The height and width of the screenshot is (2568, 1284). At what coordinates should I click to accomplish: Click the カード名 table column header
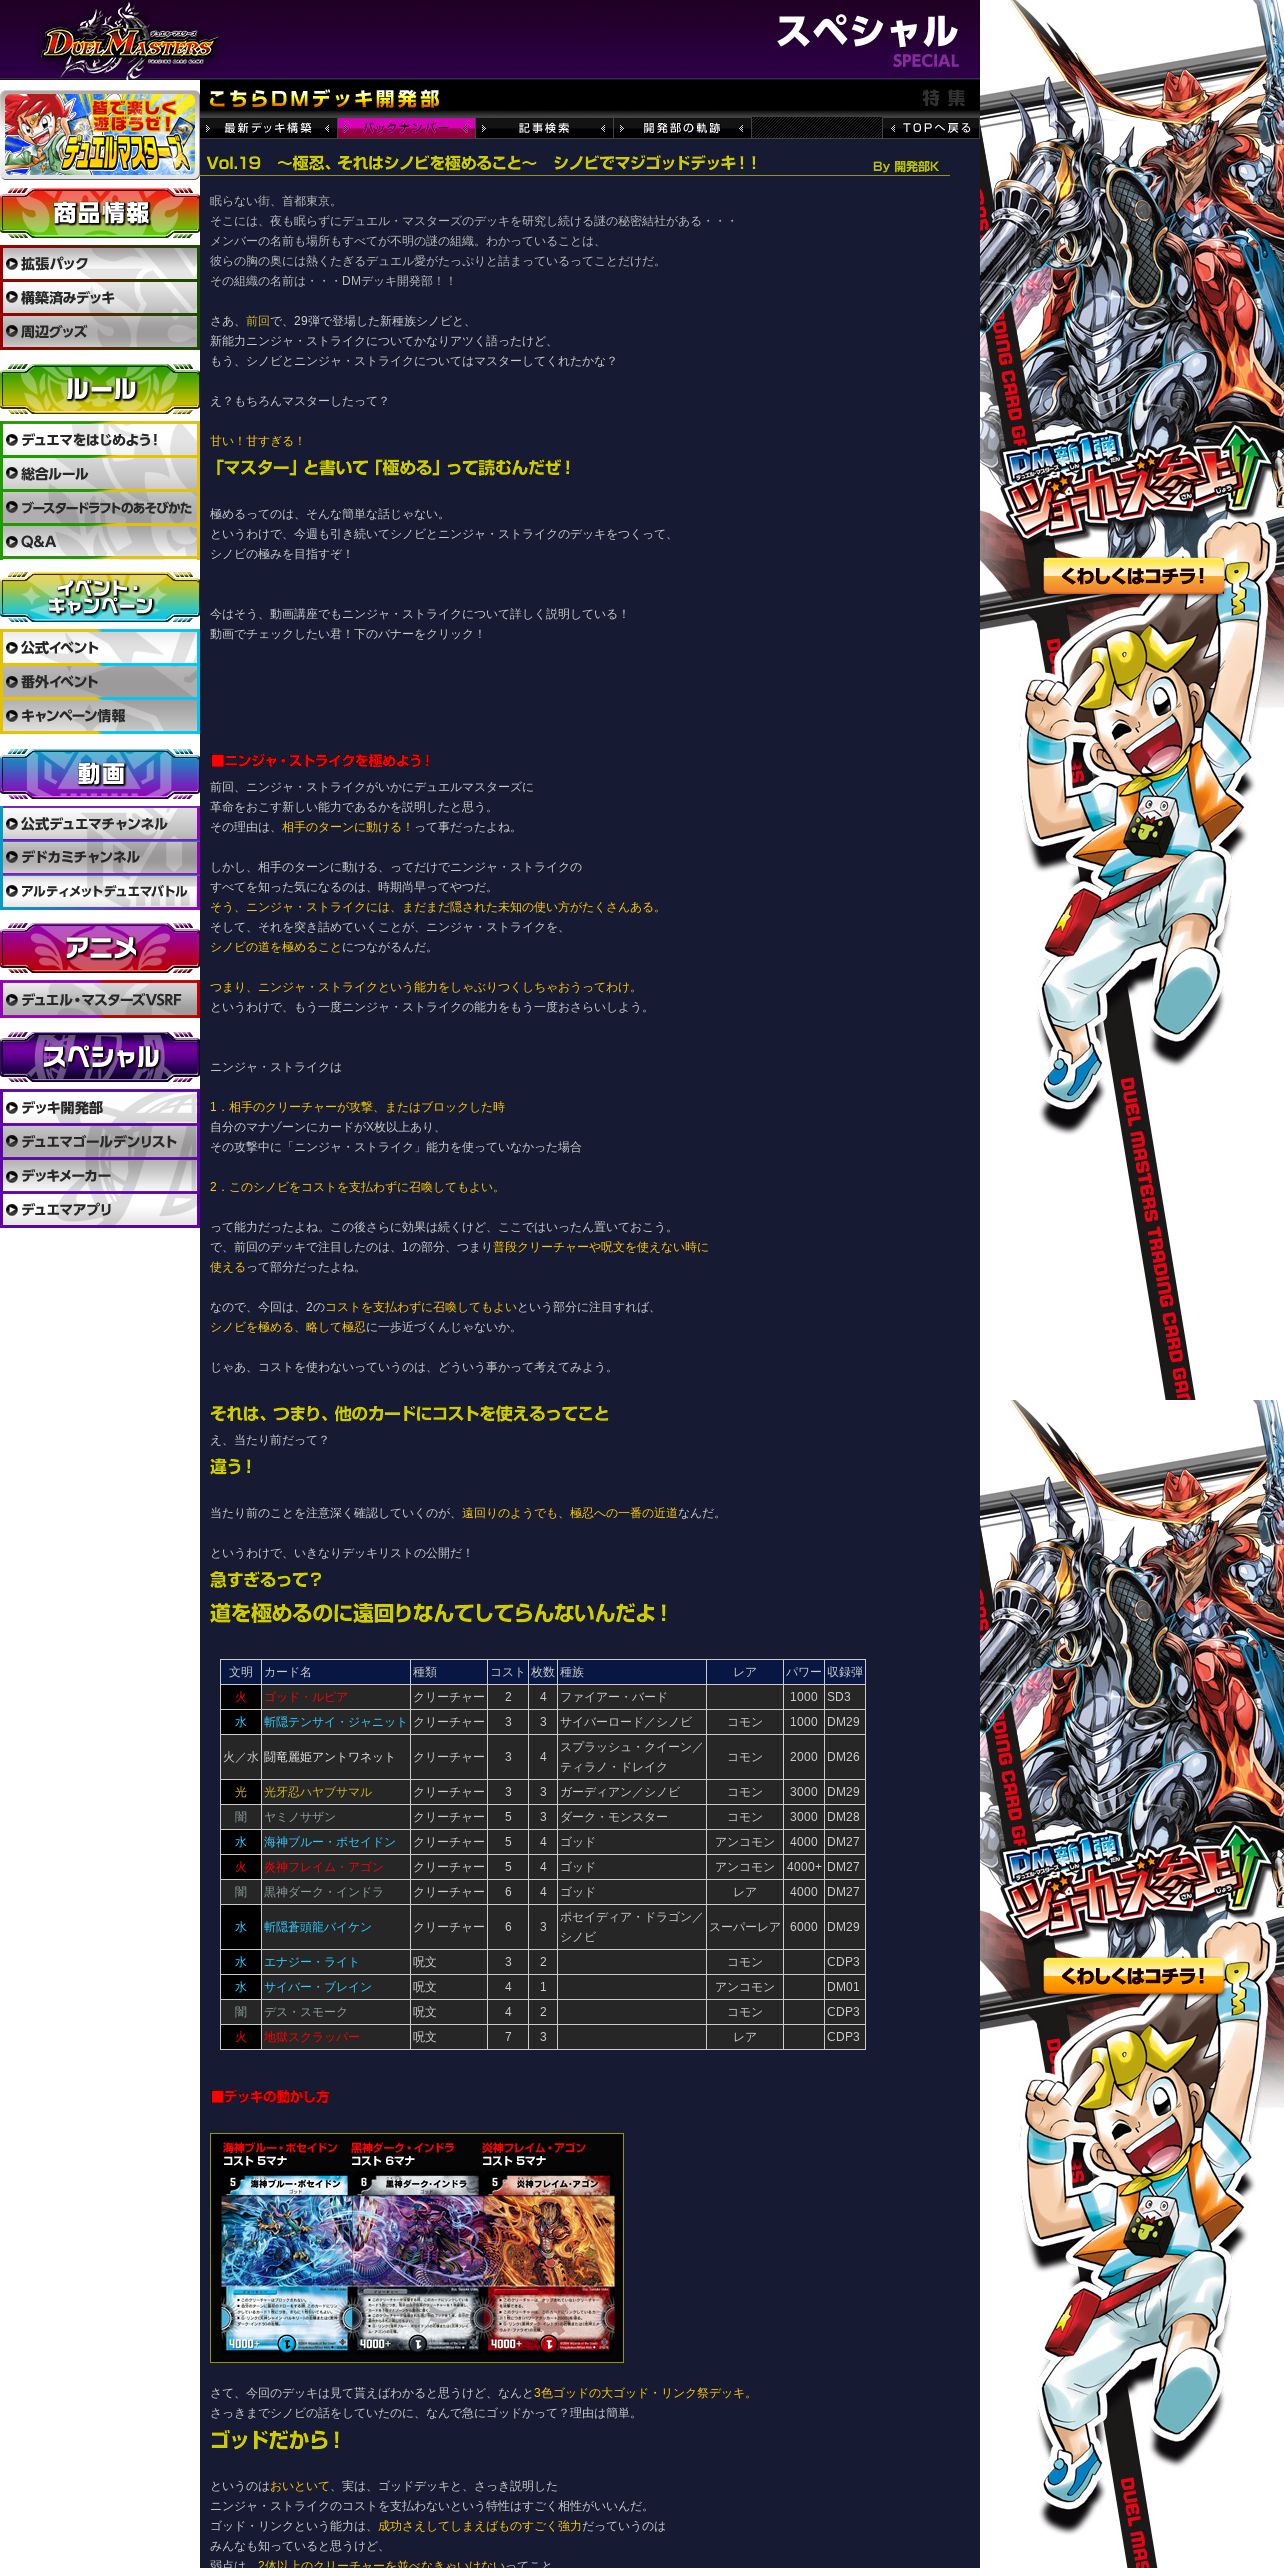335,1672
